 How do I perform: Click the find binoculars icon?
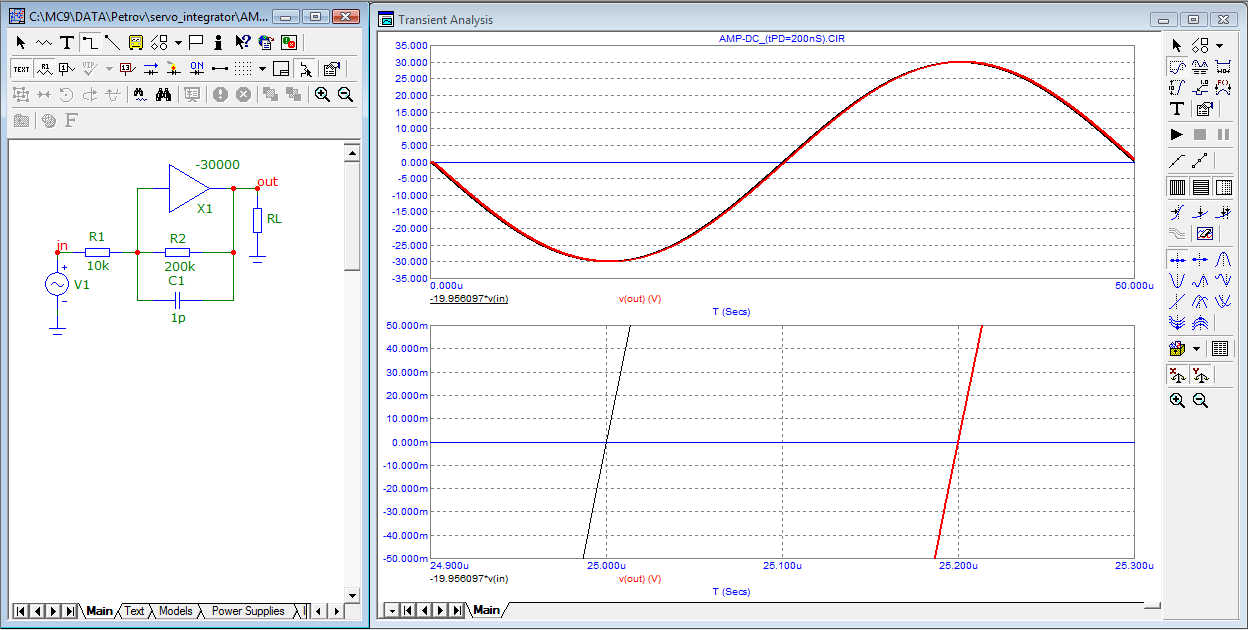click(165, 94)
